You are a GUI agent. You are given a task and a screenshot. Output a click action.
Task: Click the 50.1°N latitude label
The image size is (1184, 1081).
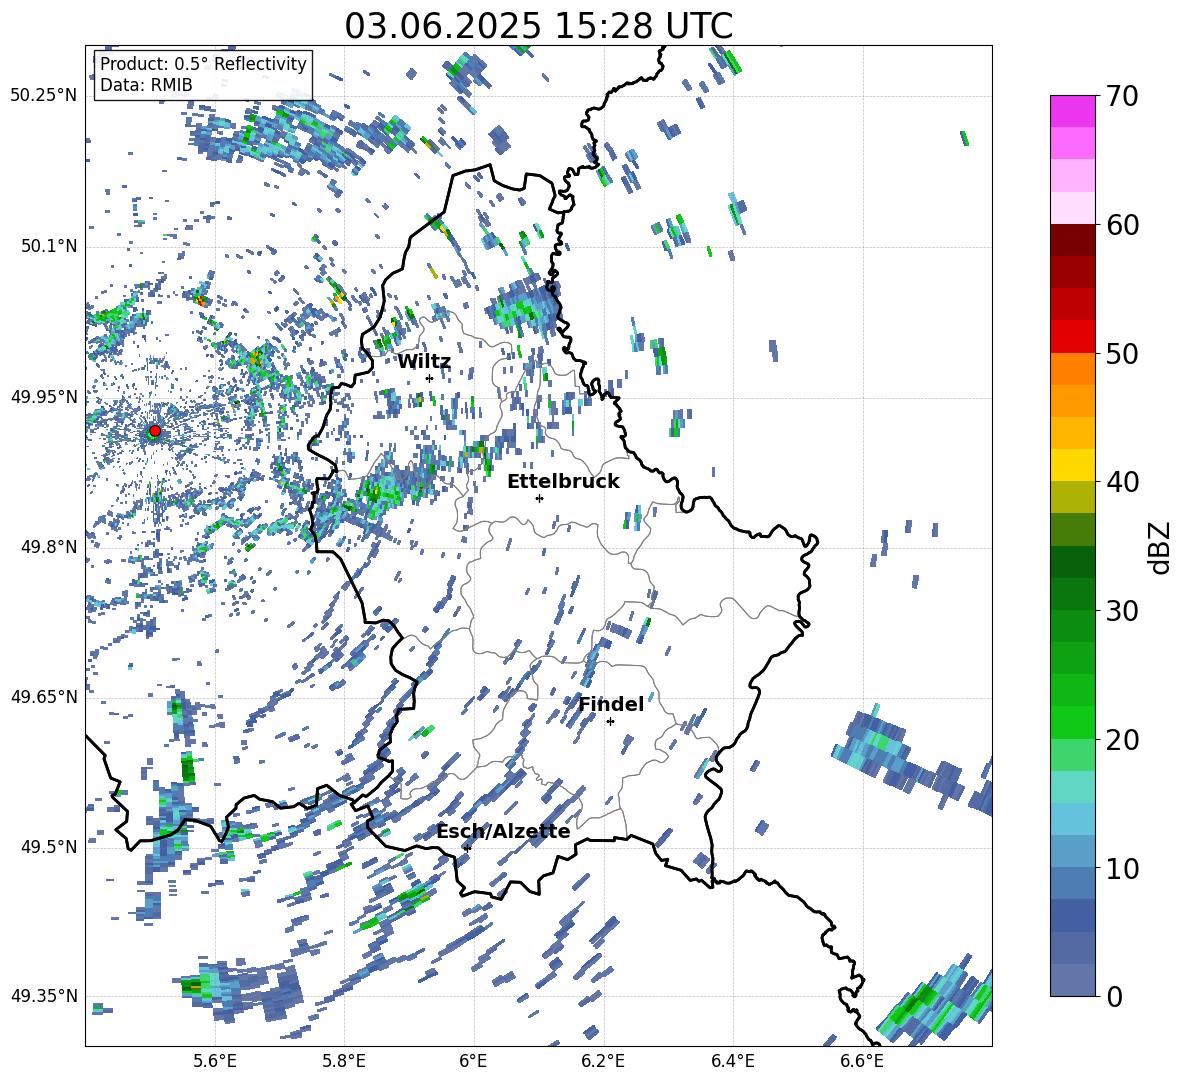pyautogui.click(x=48, y=247)
